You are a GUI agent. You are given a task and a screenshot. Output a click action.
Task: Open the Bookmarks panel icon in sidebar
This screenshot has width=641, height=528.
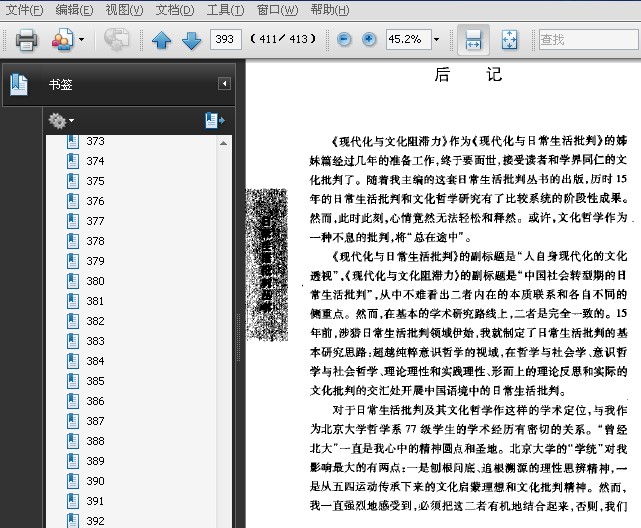[19, 85]
